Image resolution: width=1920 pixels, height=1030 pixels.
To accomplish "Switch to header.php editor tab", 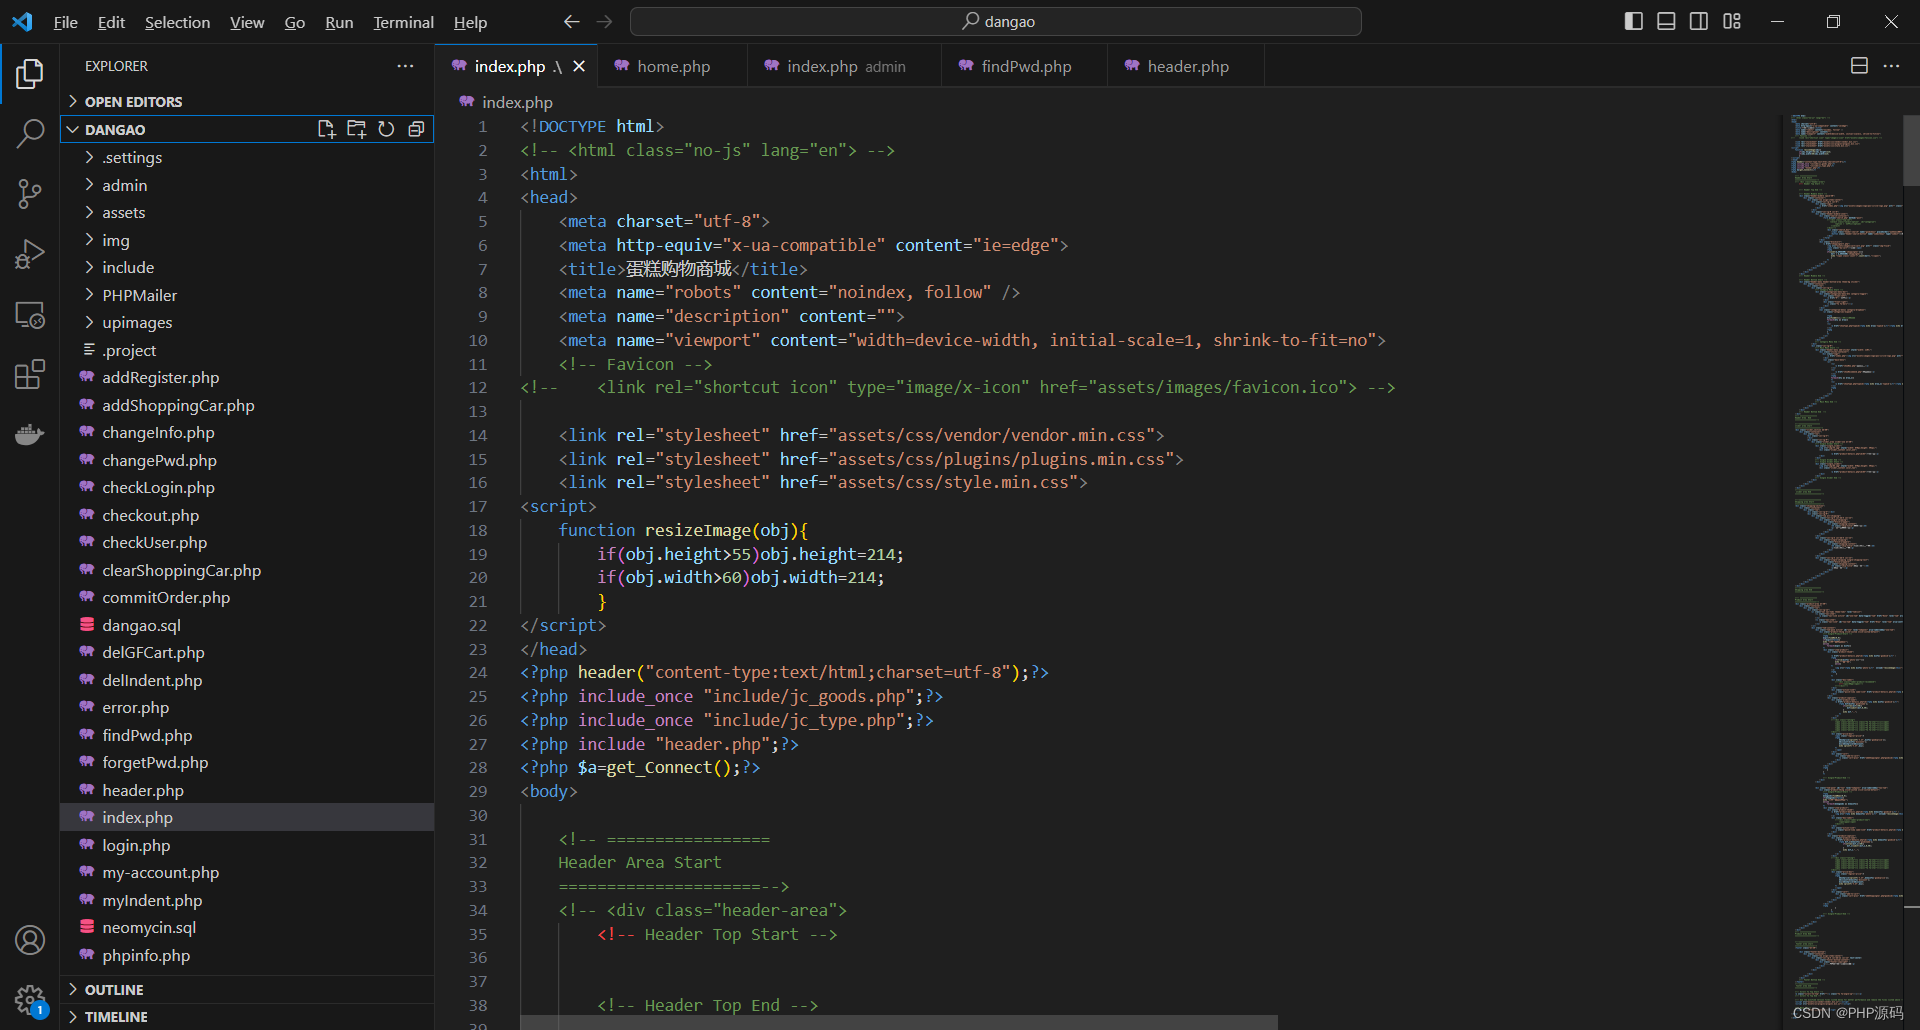I will pyautogui.click(x=1187, y=66).
